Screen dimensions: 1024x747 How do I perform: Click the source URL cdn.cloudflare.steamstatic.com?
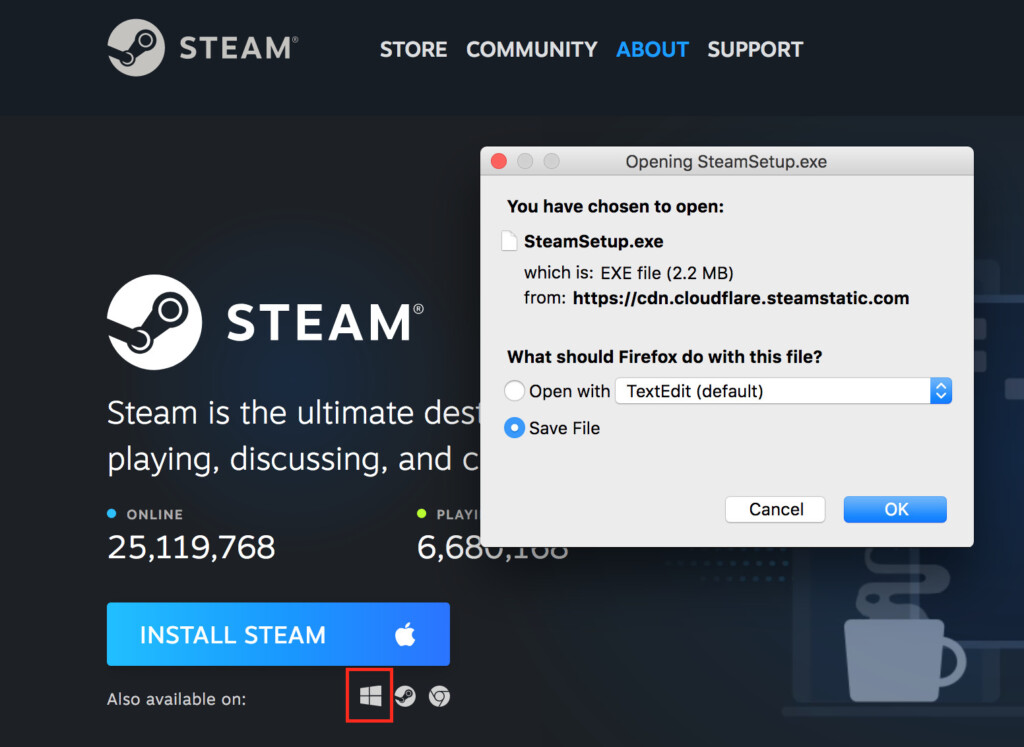click(741, 298)
